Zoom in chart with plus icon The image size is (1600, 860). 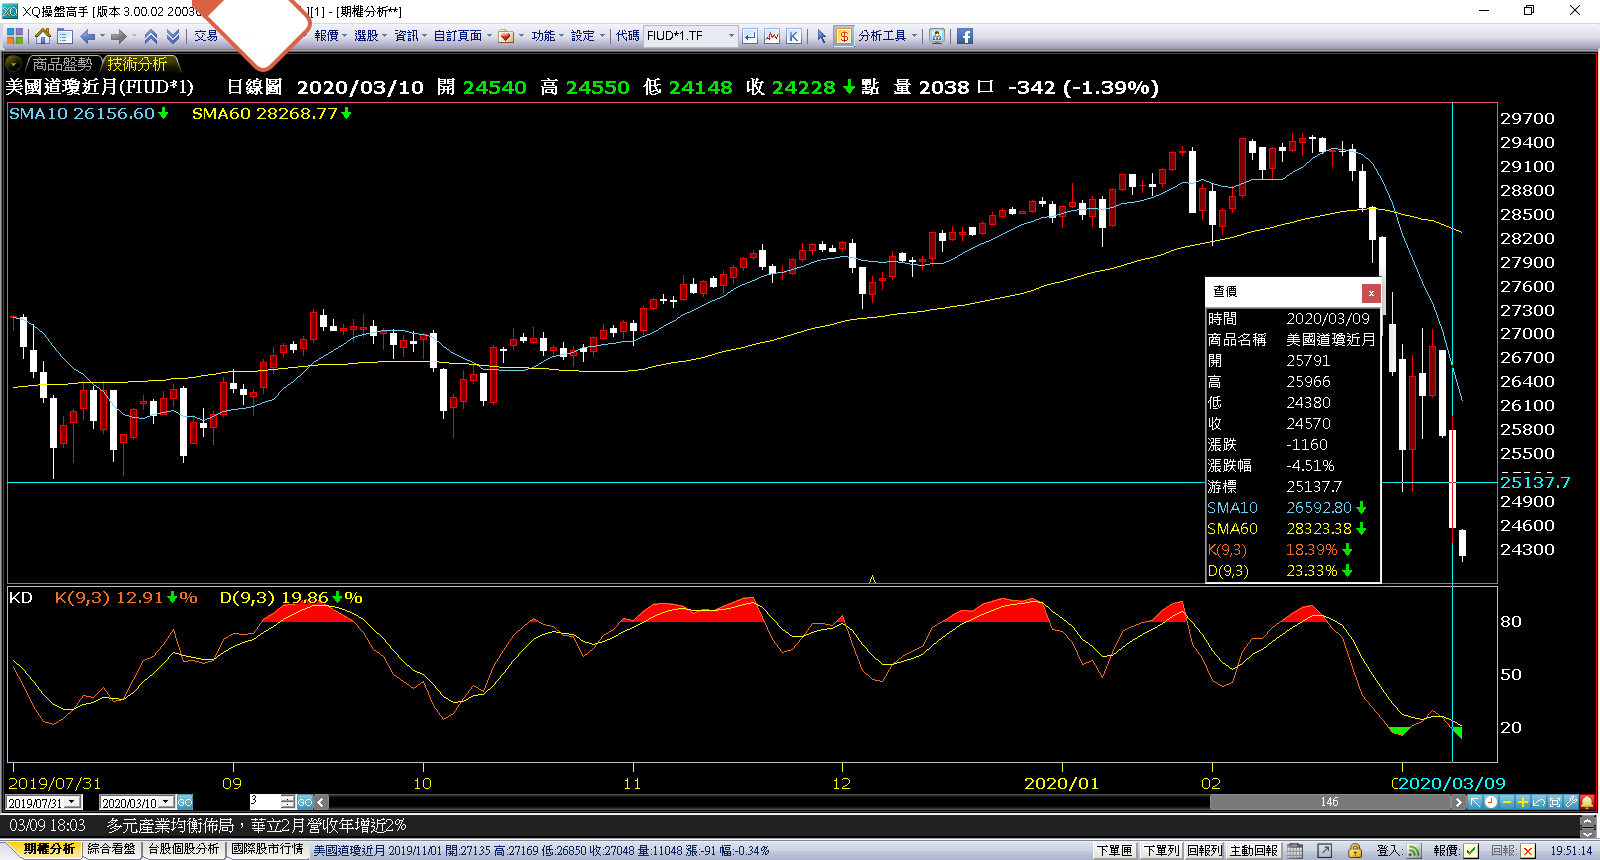[1522, 802]
